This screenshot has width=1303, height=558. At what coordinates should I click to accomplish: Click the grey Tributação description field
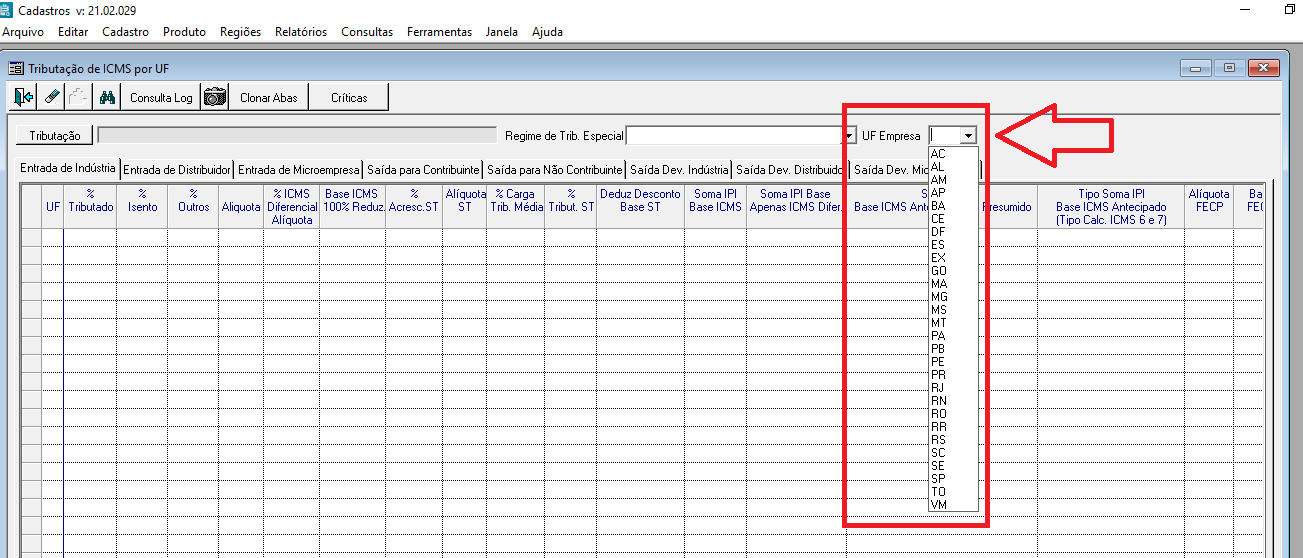(297, 135)
